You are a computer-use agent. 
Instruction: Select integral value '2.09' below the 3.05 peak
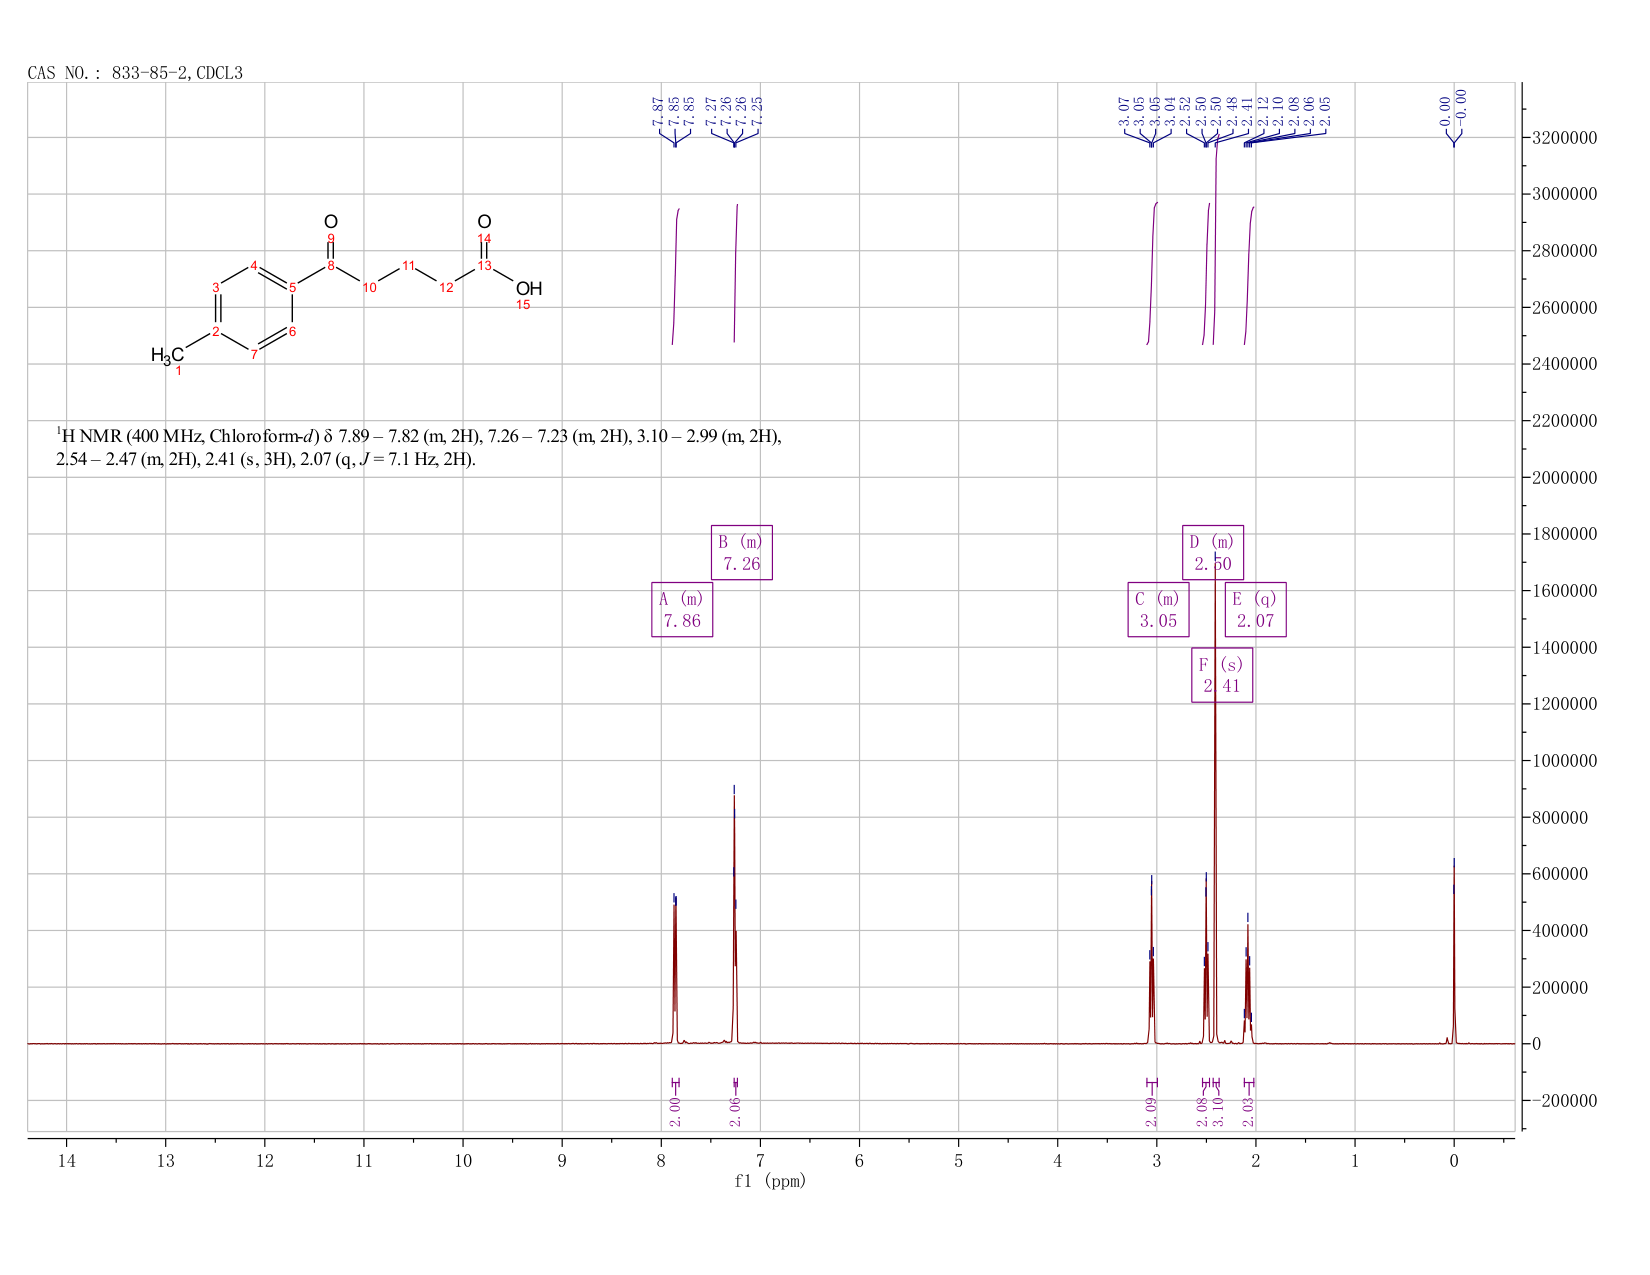click(x=1151, y=1111)
